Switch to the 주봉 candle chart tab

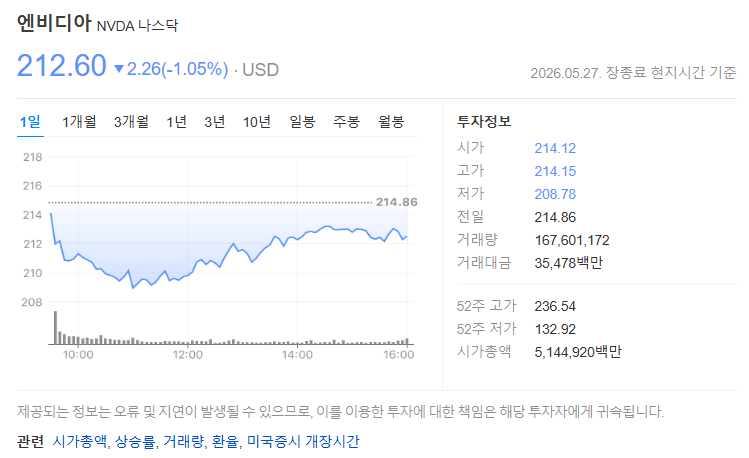346,122
